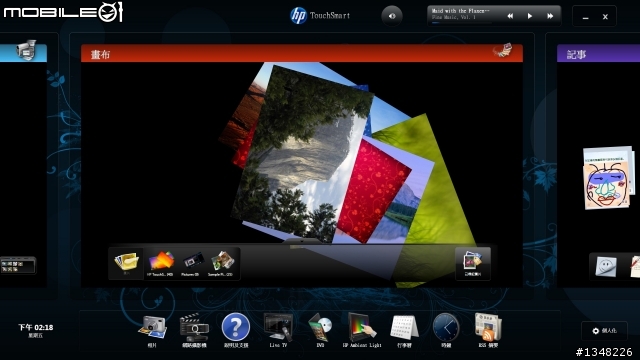Select the Pictures album in canvas tray
640x360 pixels.
tap(191, 264)
